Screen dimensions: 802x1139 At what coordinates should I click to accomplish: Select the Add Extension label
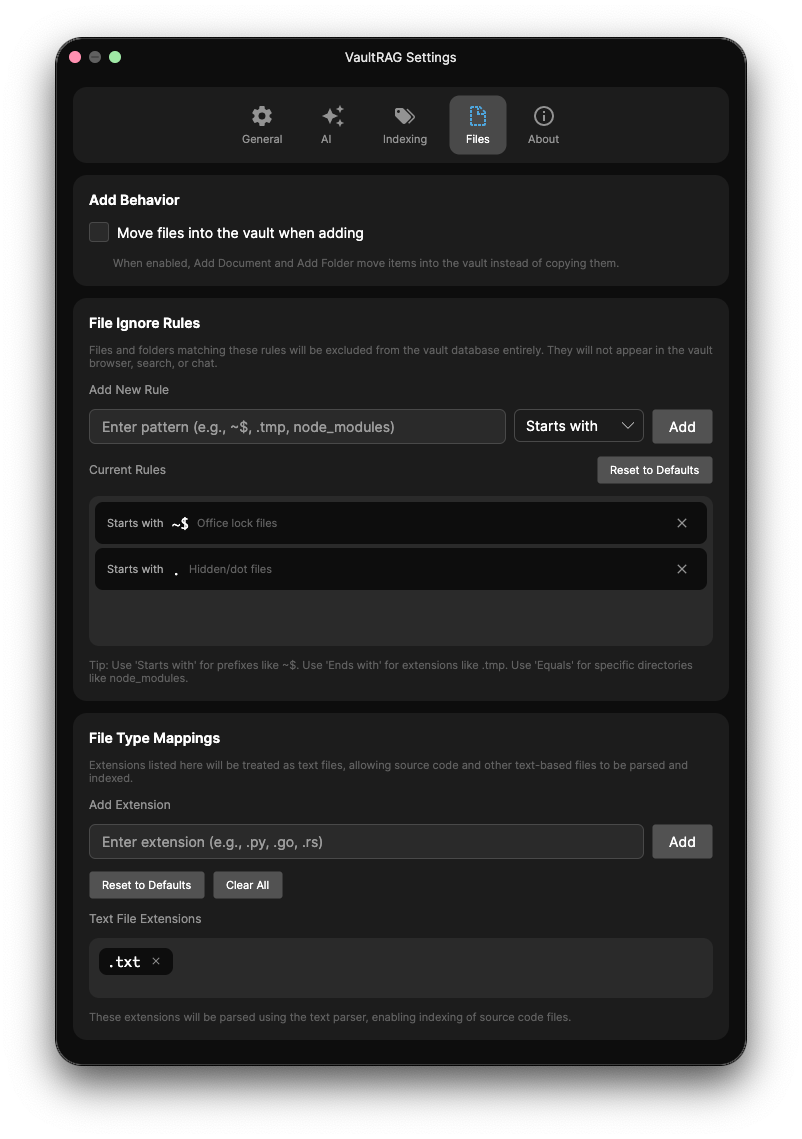[130, 805]
